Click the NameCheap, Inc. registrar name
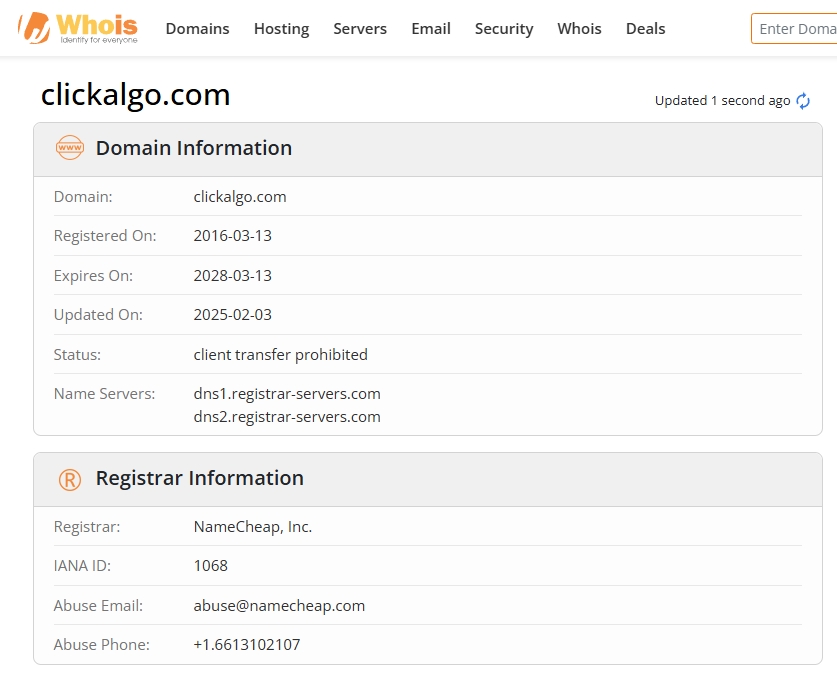The image size is (837, 675). (x=253, y=526)
